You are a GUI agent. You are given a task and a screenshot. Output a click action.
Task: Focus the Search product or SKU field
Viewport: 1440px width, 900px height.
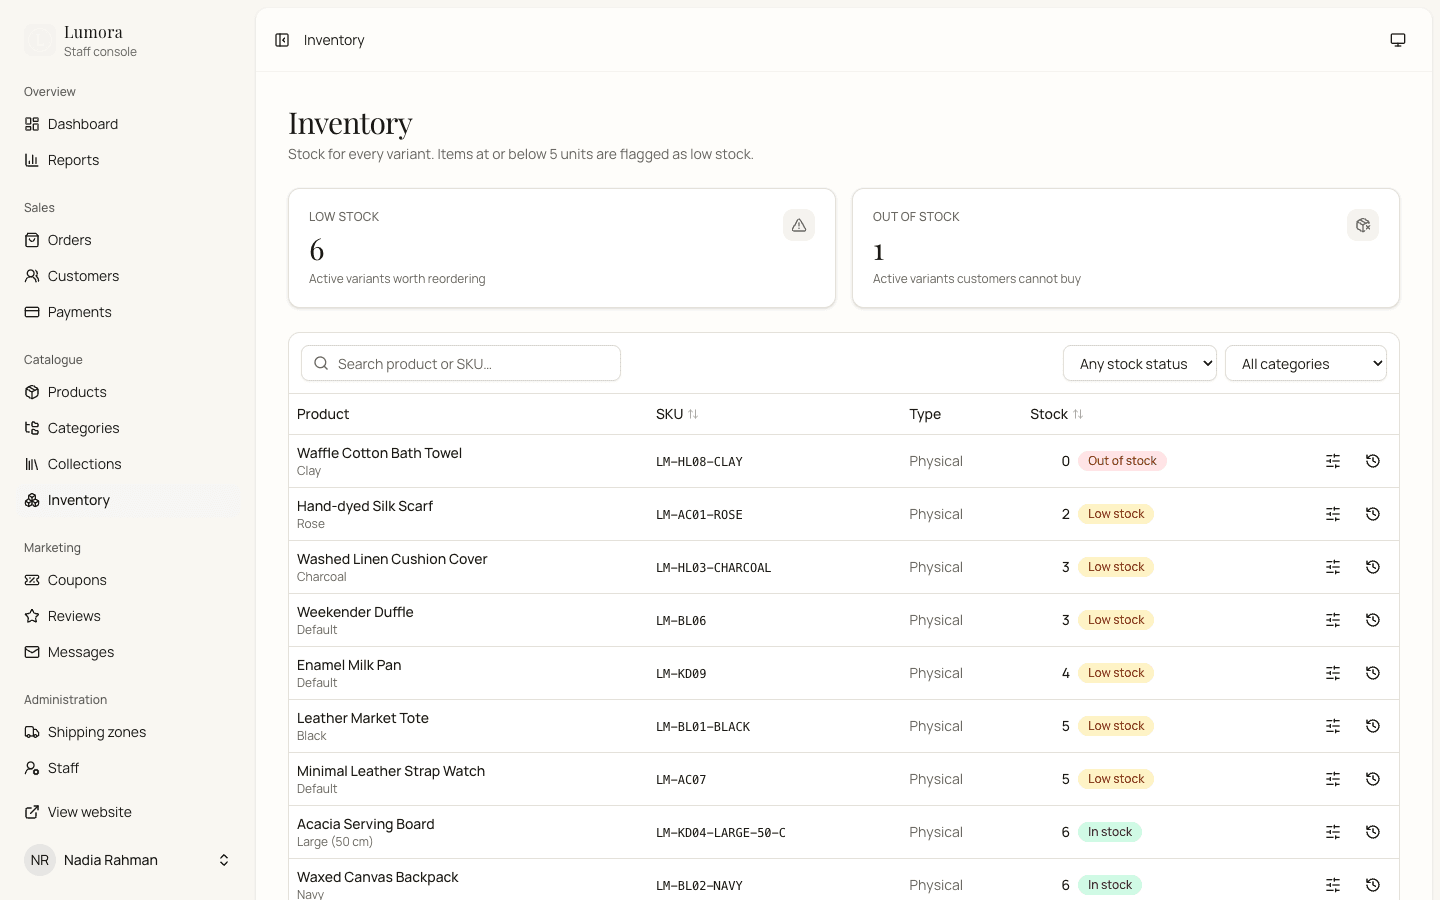pos(461,363)
